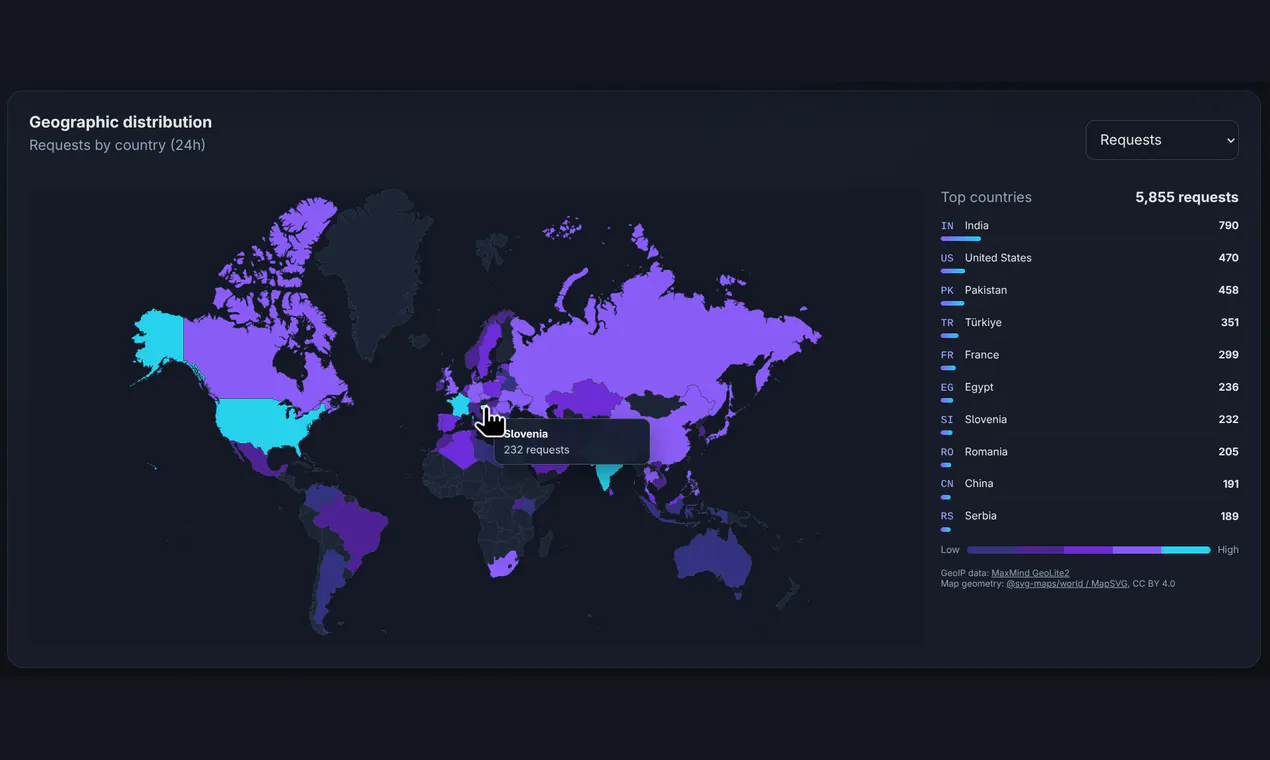Select the United States list row
1270x760 pixels.
1089,262
